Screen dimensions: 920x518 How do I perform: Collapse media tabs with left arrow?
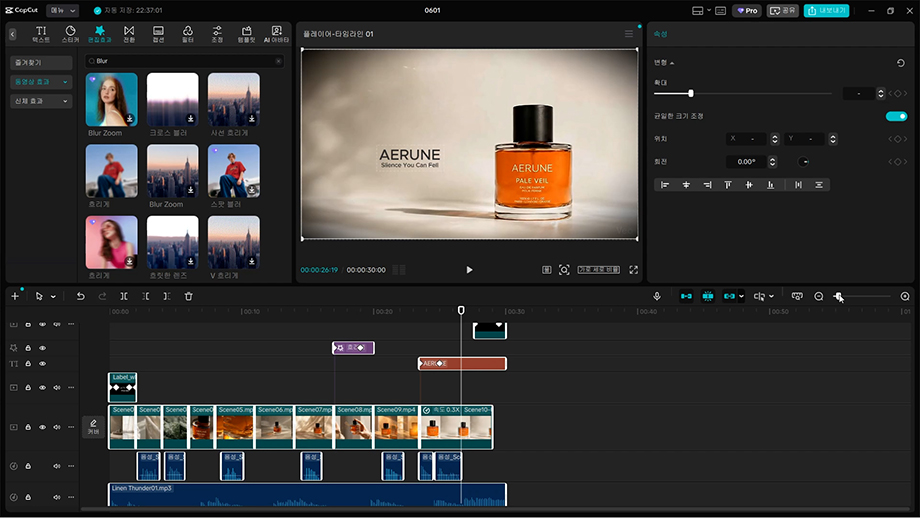click(x=12, y=35)
